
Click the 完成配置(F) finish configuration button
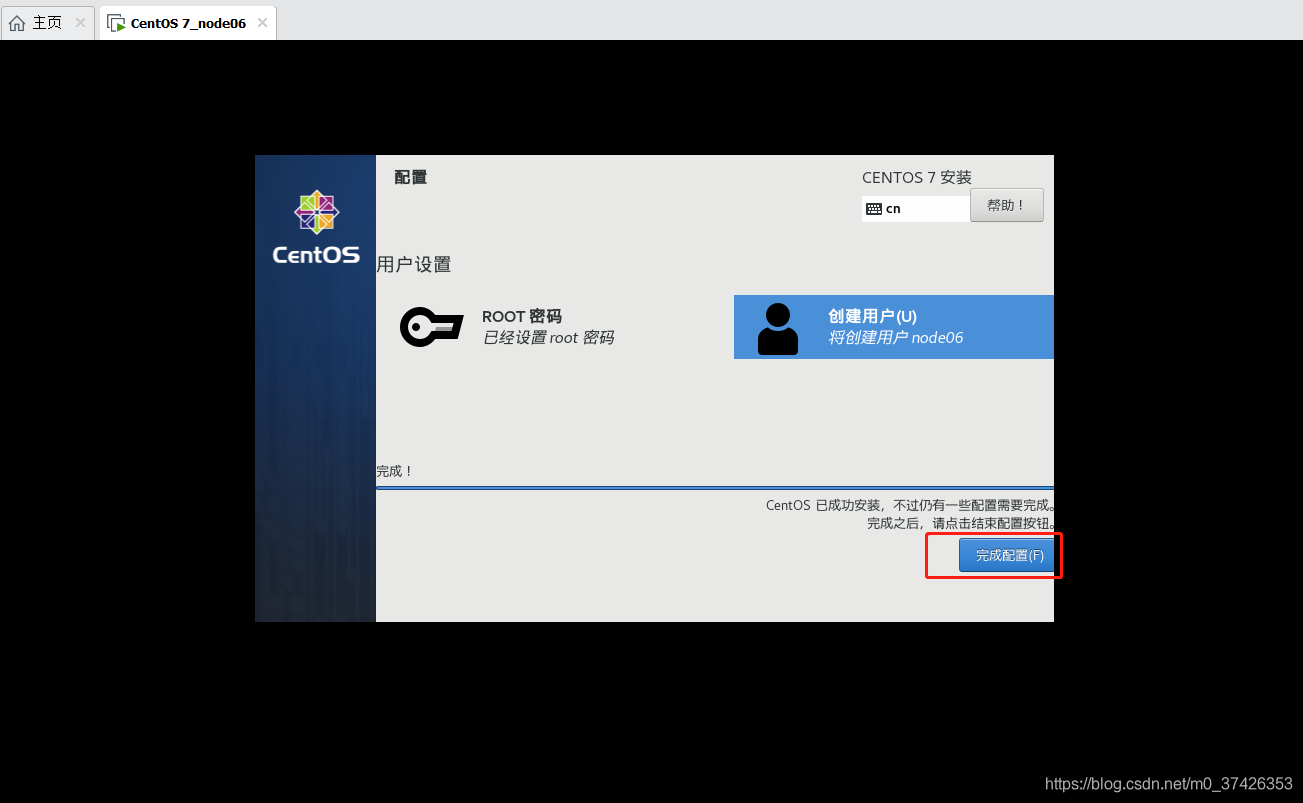click(x=1005, y=556)
